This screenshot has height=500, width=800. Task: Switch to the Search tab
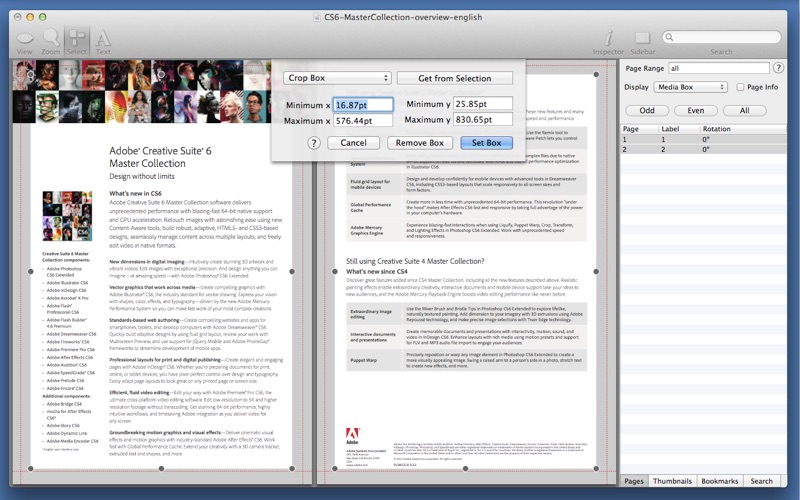761,481
